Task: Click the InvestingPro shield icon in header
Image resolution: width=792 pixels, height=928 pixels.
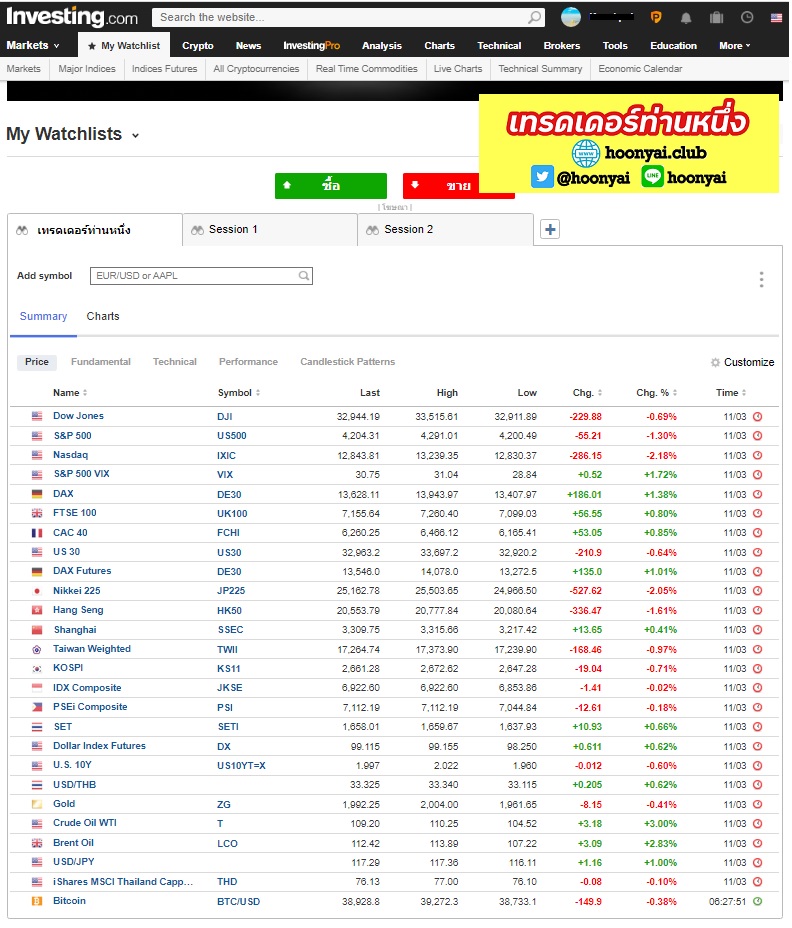Action: click(x=656, y=17)
